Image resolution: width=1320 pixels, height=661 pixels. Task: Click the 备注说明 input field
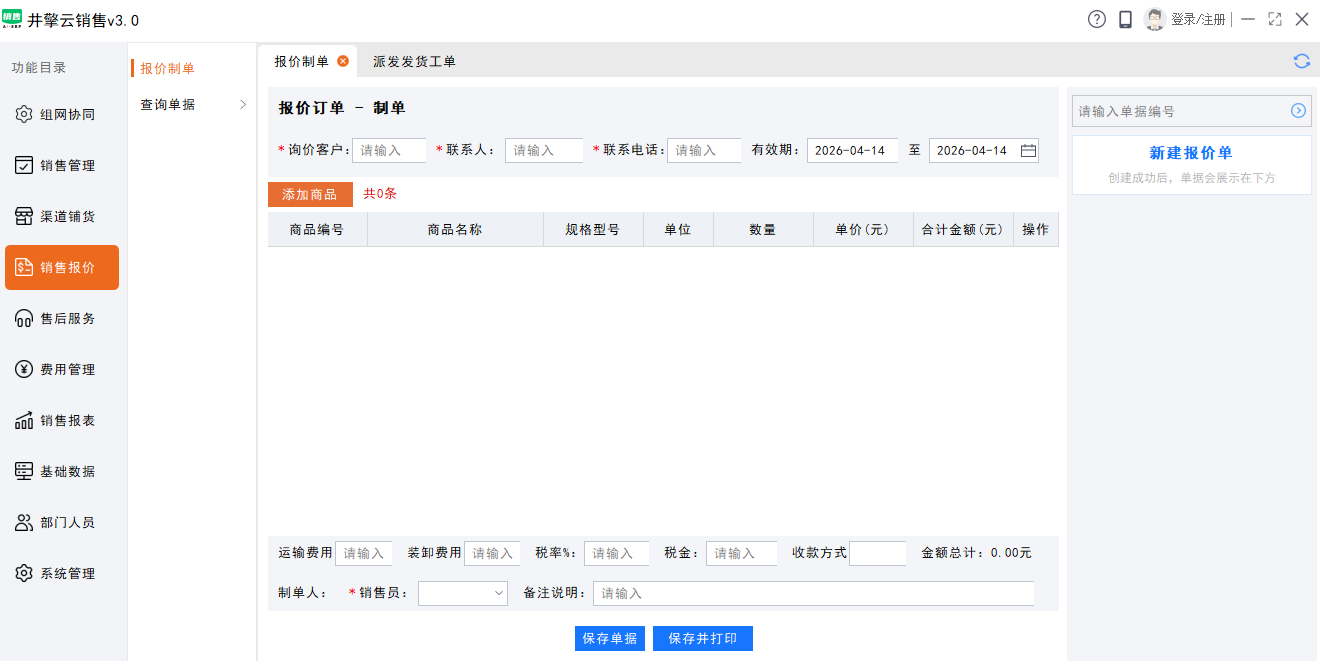[x=812, y=593]
